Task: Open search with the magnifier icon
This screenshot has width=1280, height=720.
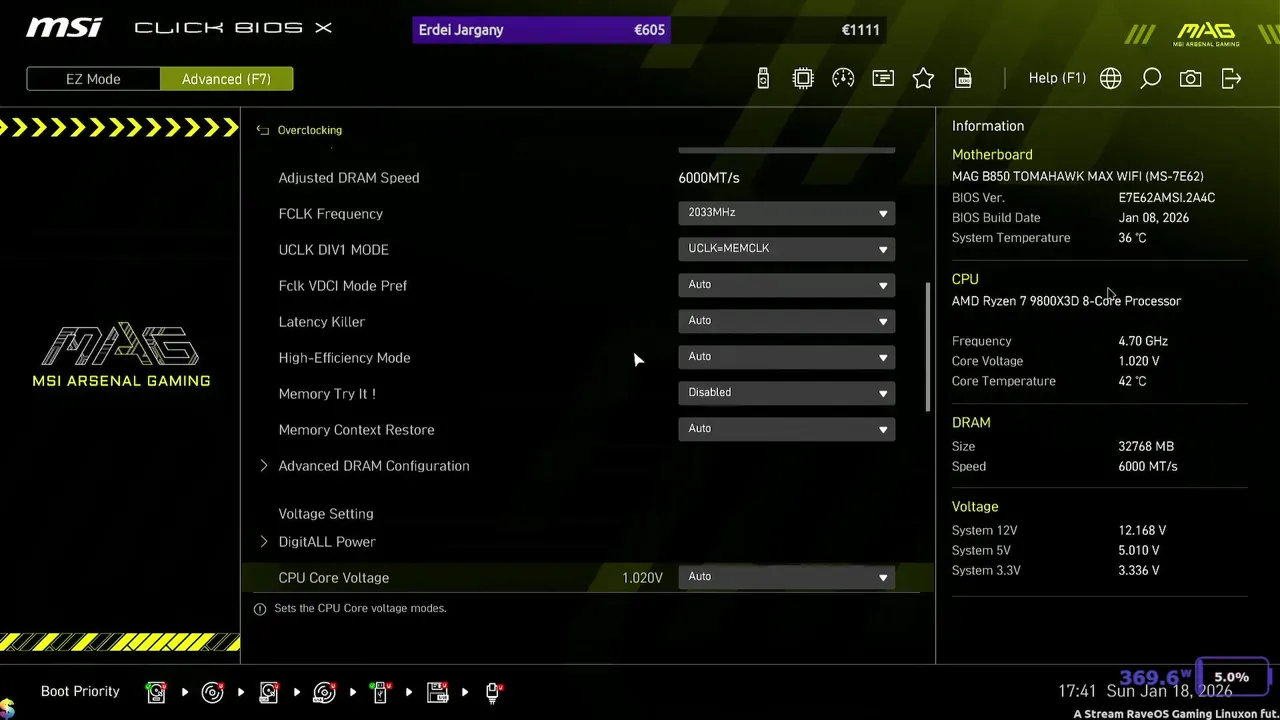Action: pyautogui.click(x=1151, y=78)
